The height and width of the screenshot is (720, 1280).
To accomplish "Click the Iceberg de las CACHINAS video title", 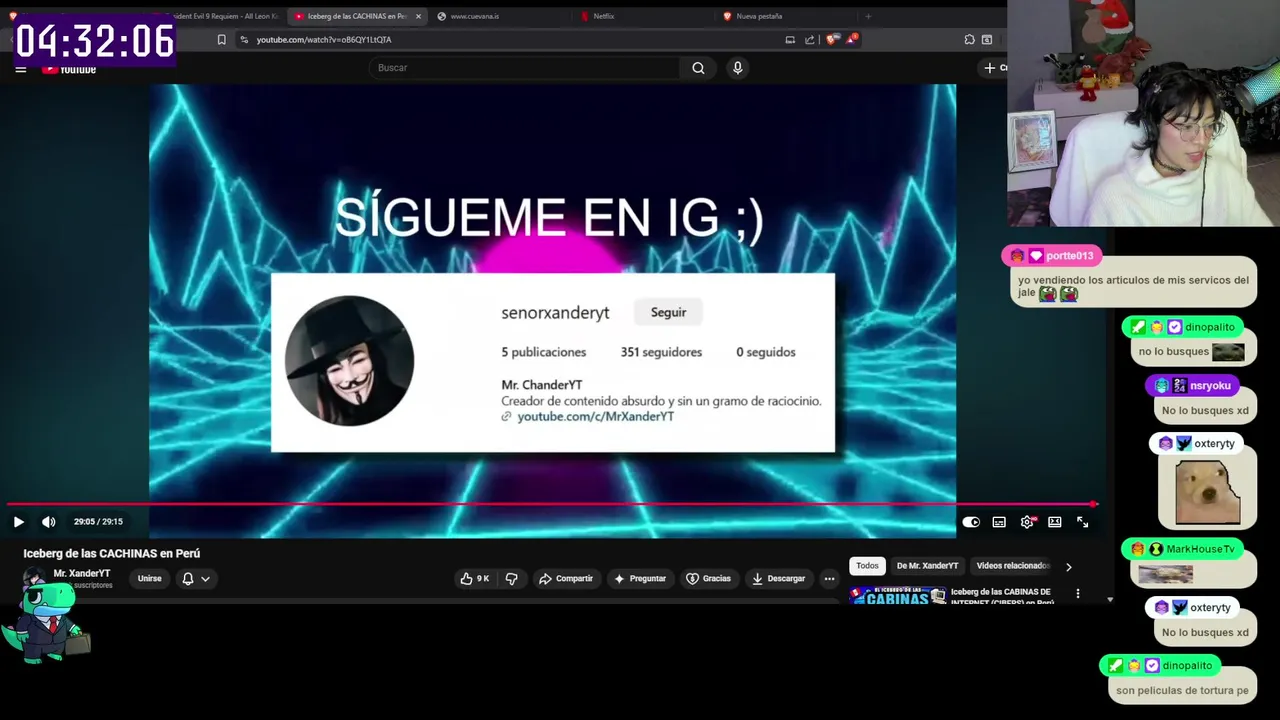I will point(112,553).
